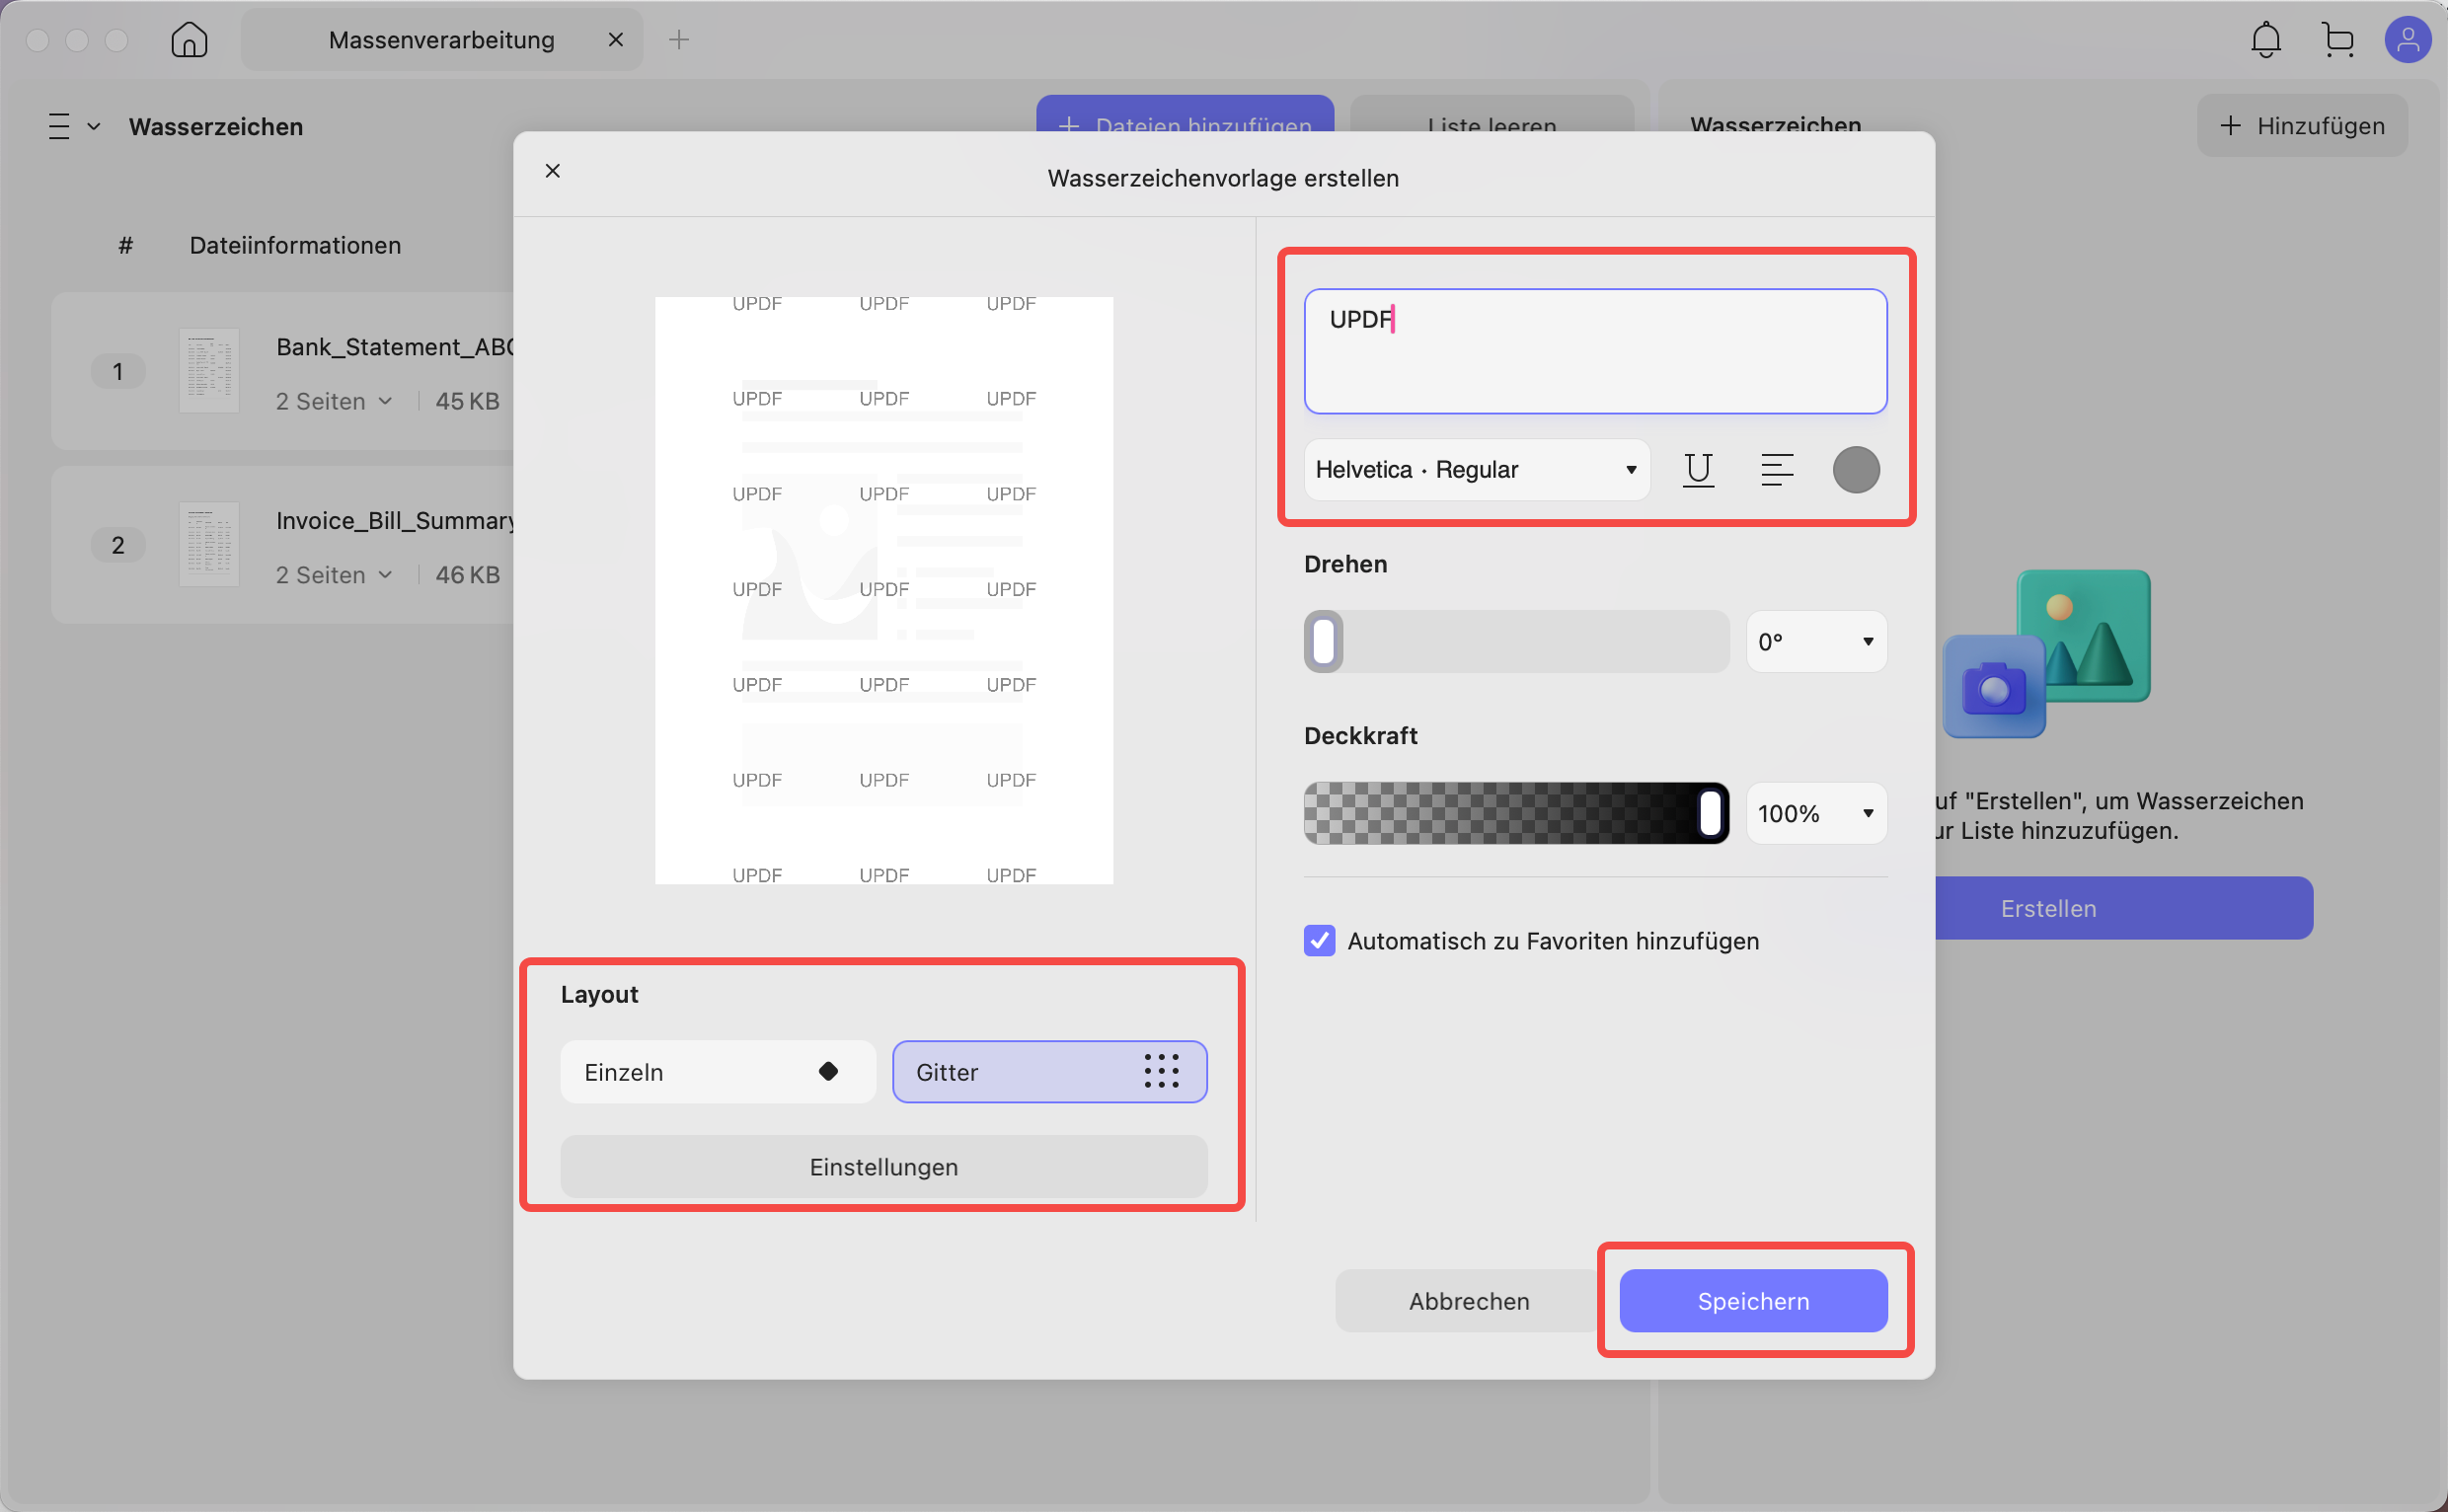Viewport: 2448px width, 1512px height.
Task: Click Speichern to save the watermark template
Action: pyautogui.click(x=1753, y=1301)
